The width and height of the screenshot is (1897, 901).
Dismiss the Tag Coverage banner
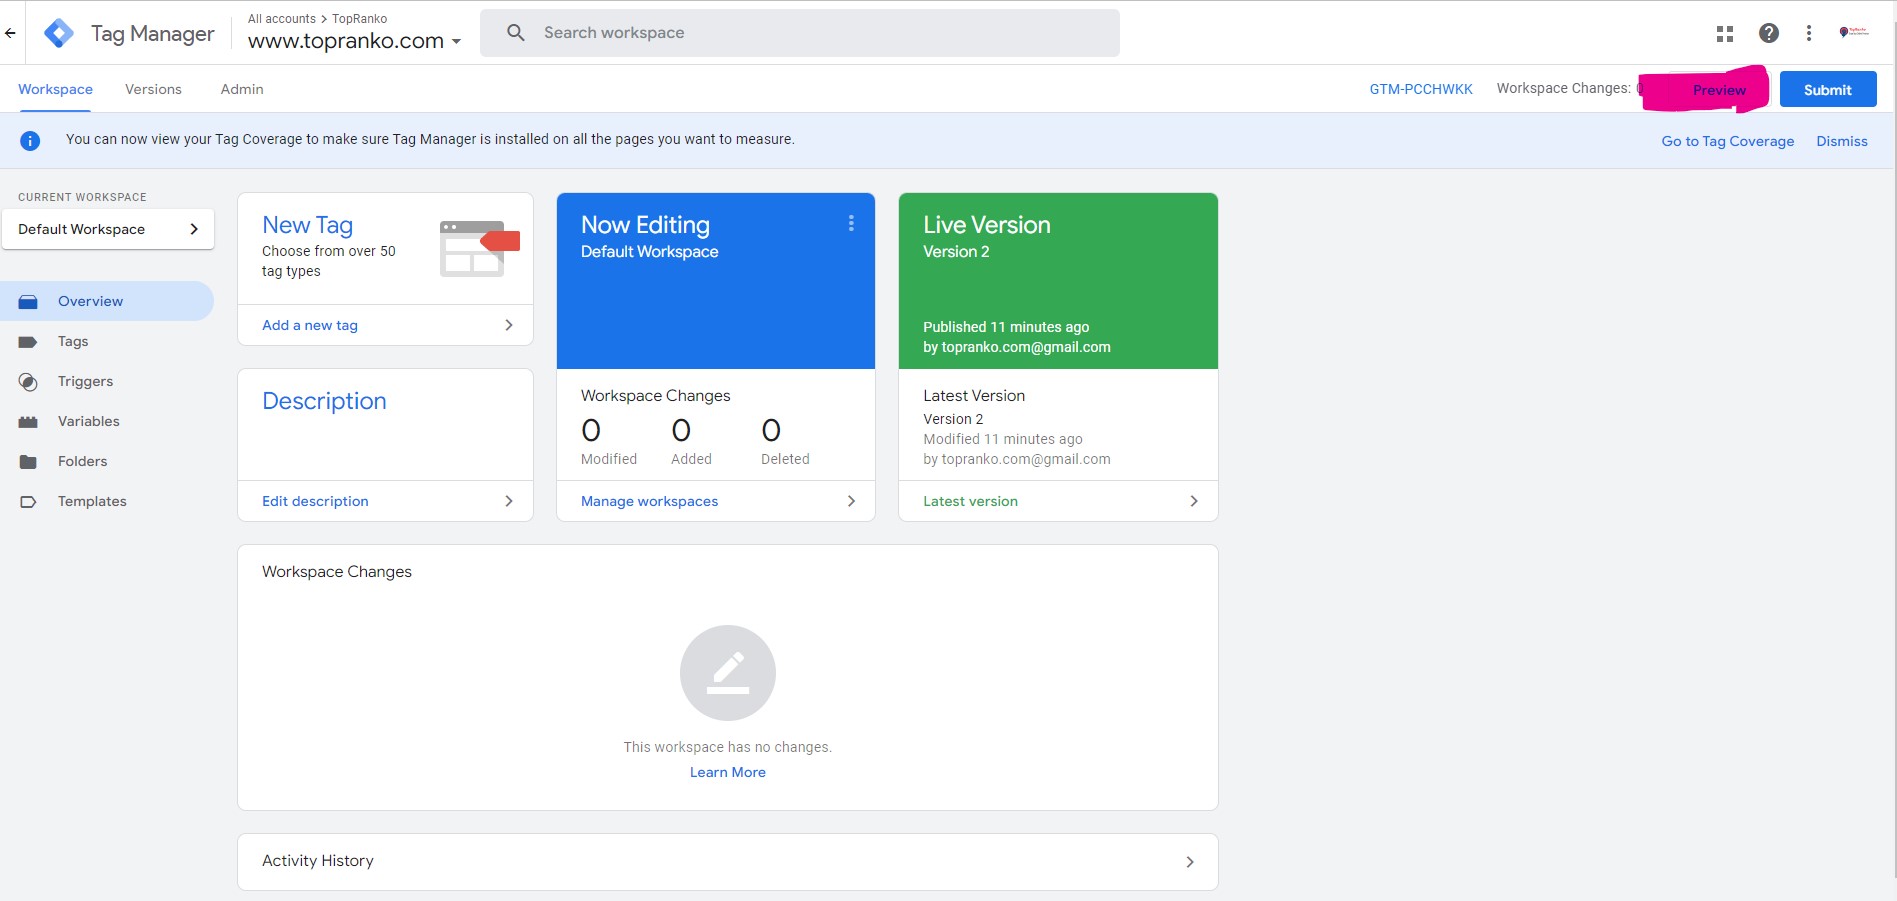point(1842,141)
